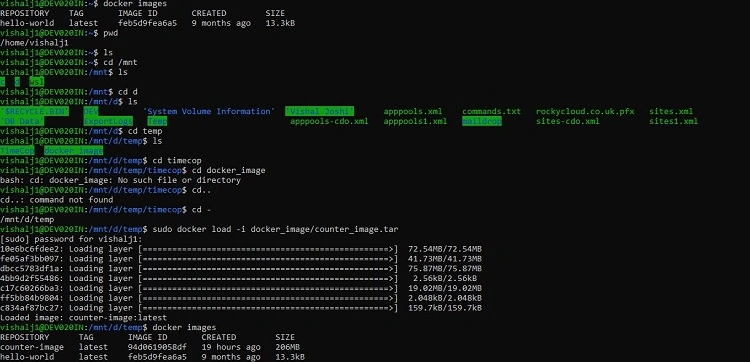Select apppools-cdo.xml file name
750x362 pixels.
(x=329, y=121)
